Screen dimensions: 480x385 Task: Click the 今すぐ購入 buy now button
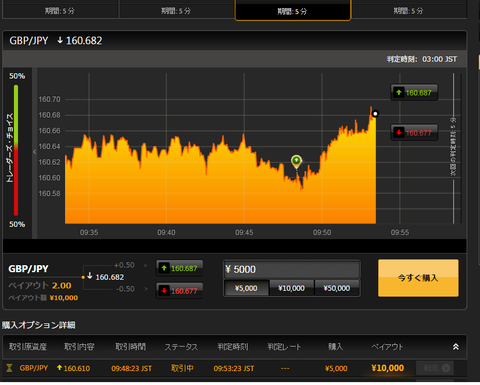[x=418, y=278]
